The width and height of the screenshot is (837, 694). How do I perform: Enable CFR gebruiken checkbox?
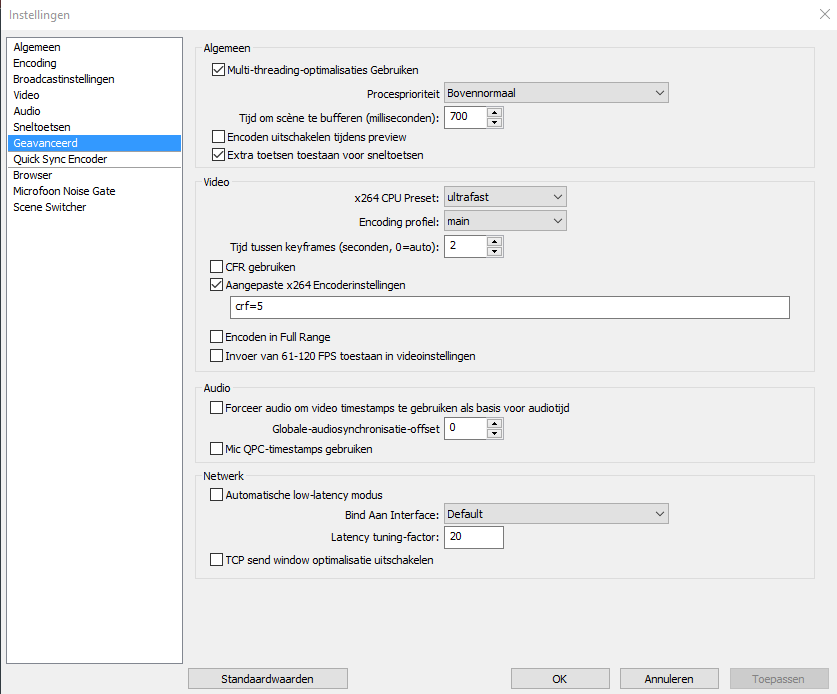pos(216,266)
